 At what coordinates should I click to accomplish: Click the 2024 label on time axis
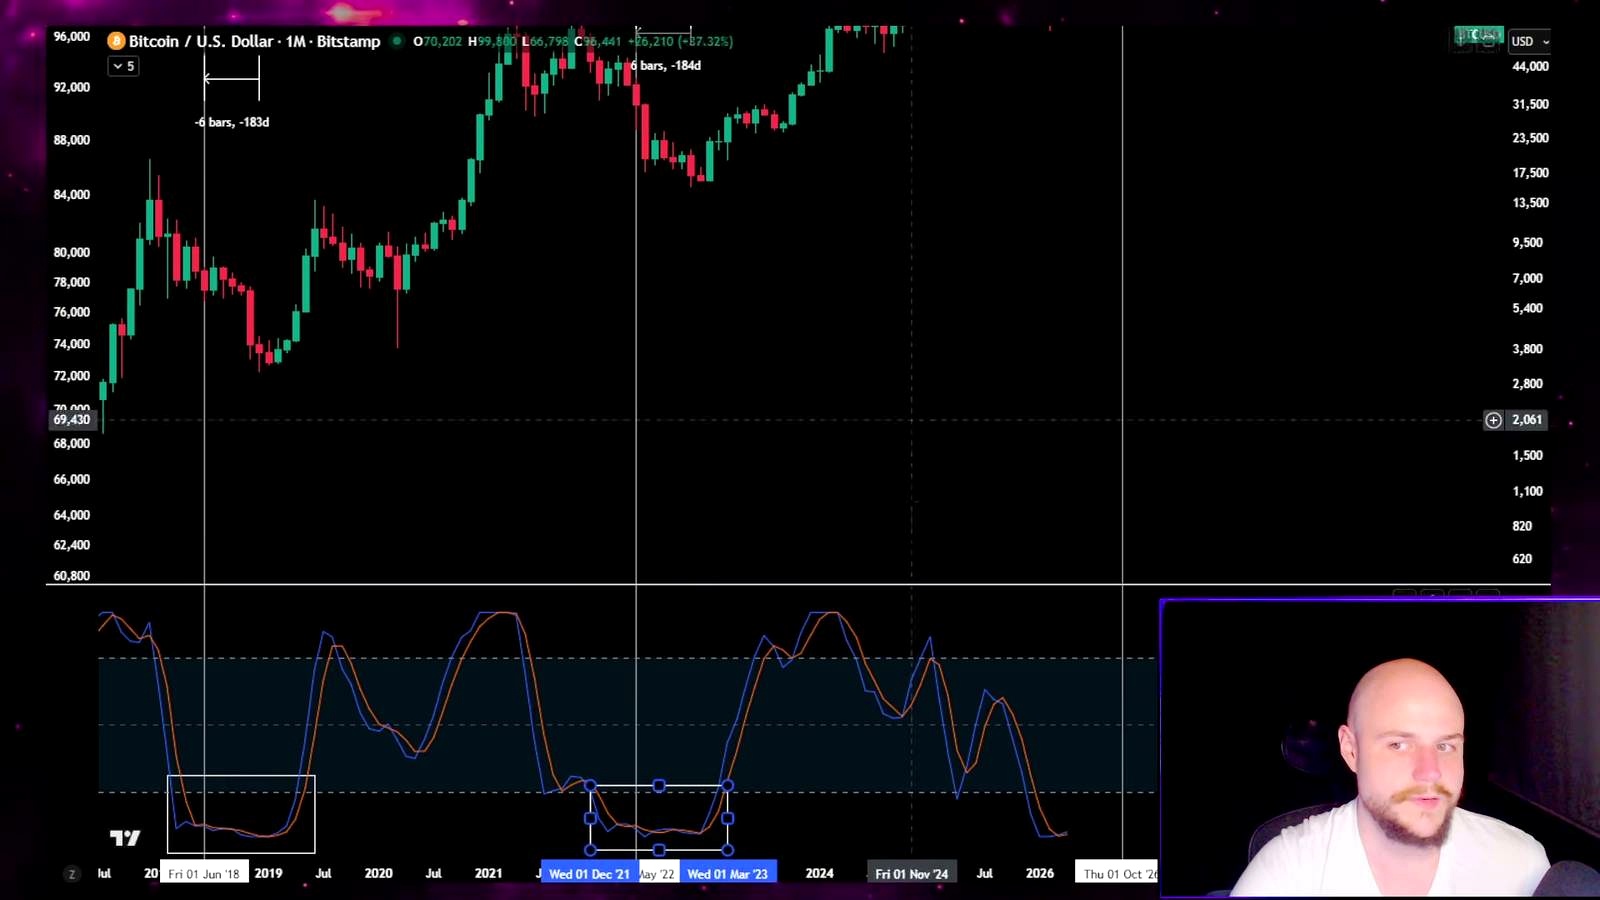tap(819, 873)
